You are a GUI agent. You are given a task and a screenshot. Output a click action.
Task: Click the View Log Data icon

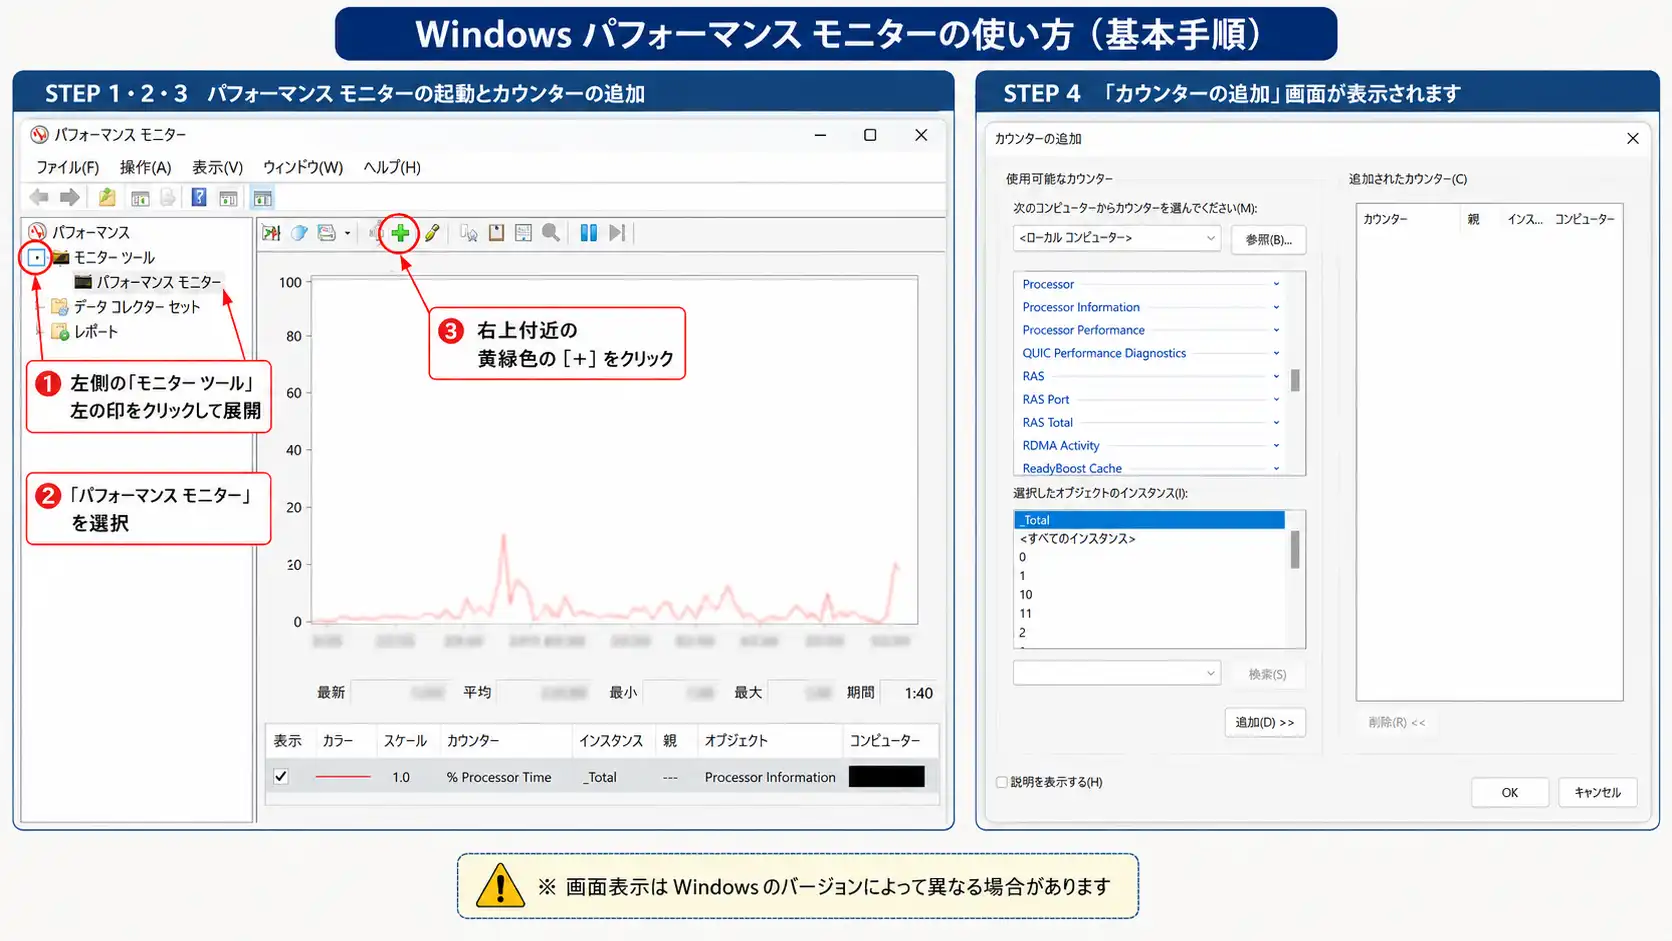click(299, 233)
